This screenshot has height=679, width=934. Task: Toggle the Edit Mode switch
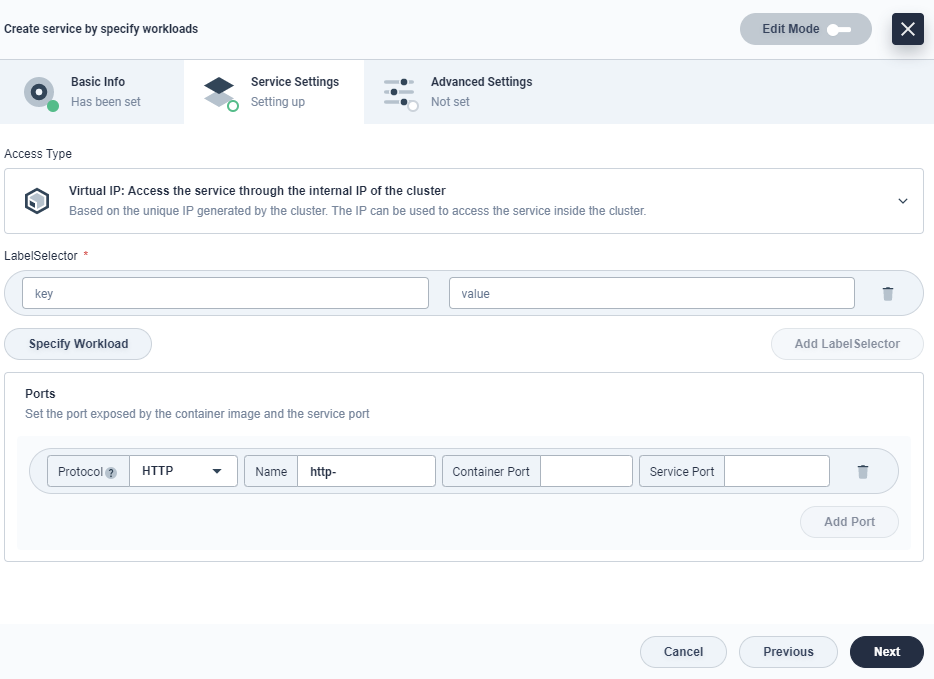839,29
